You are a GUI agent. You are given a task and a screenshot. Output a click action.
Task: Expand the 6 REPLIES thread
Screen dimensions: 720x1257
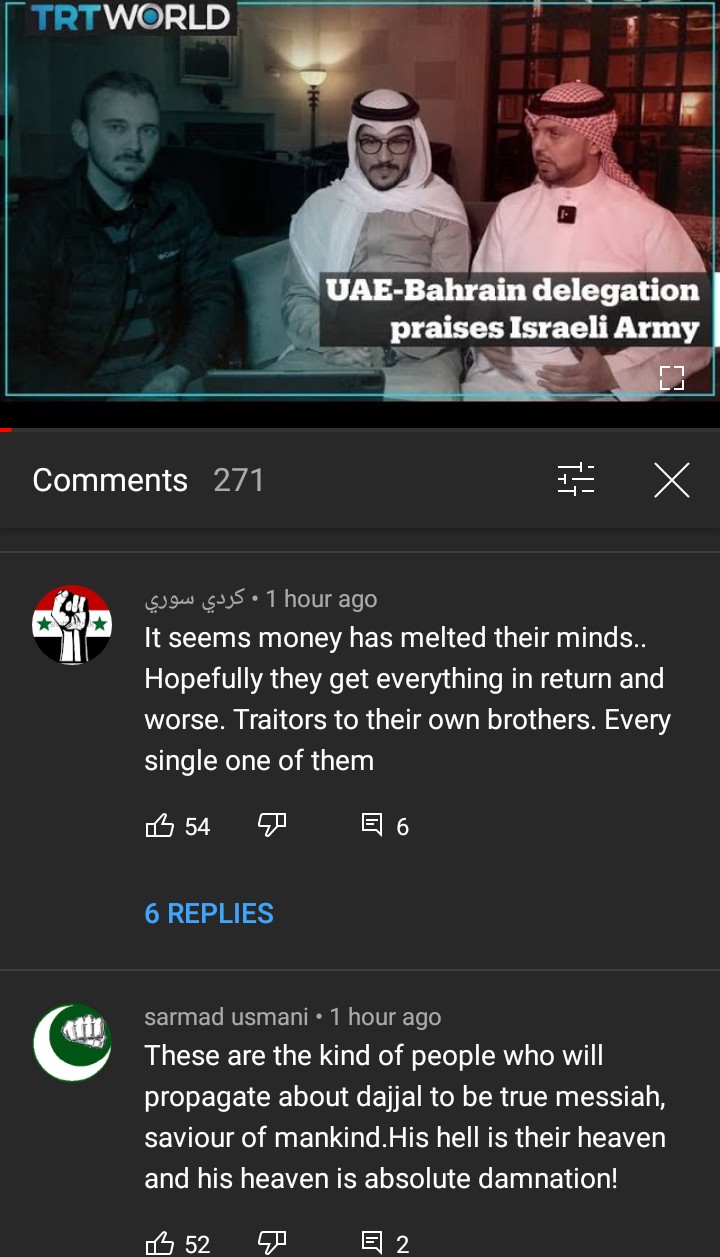coord(209,913)
